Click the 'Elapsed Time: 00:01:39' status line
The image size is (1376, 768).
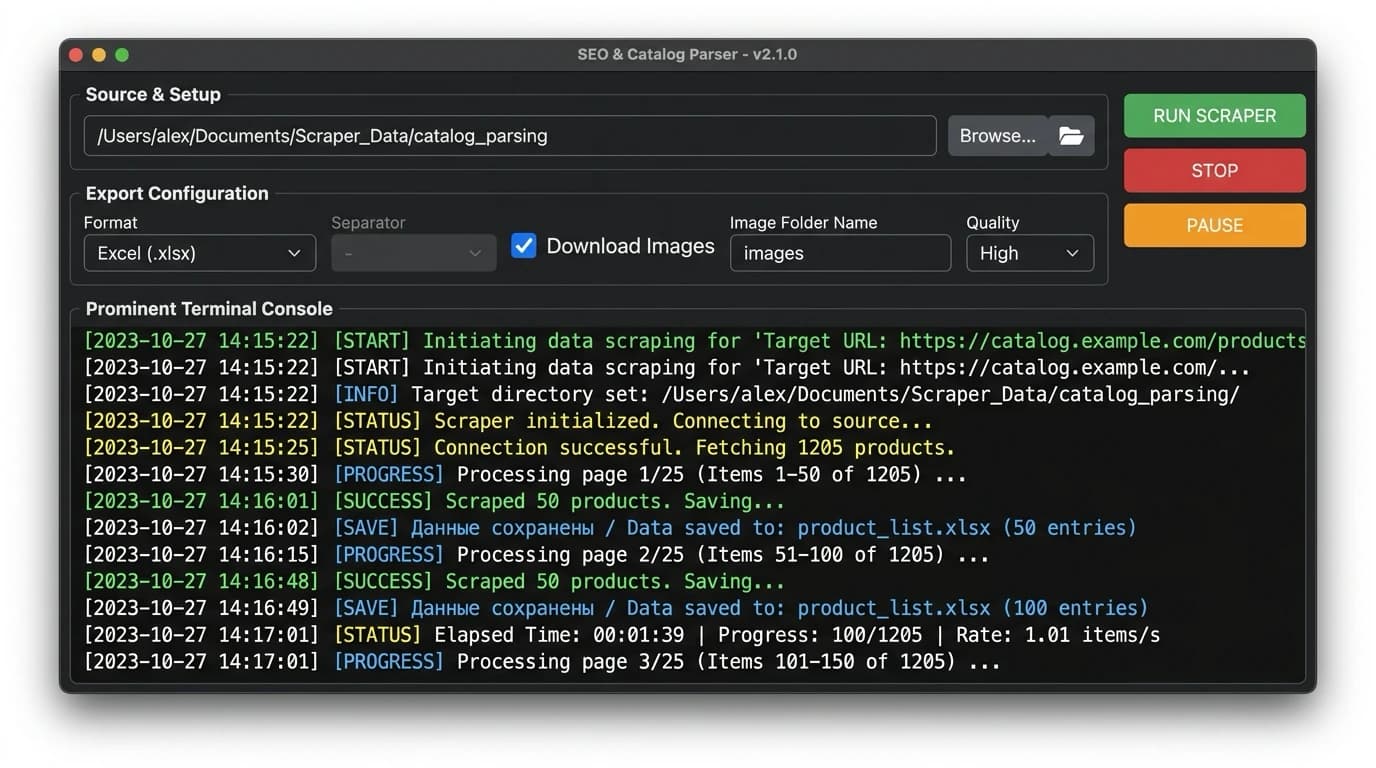[x=622, y=635]
